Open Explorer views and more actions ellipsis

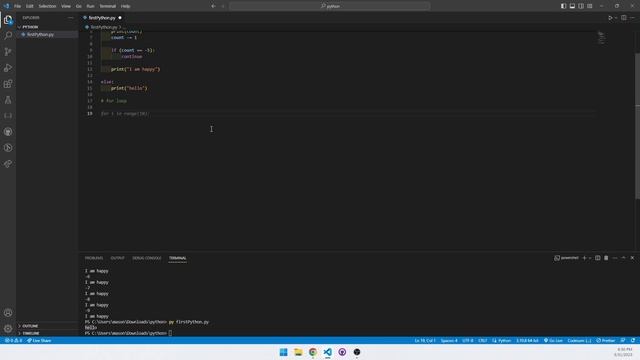coord(71,18)
